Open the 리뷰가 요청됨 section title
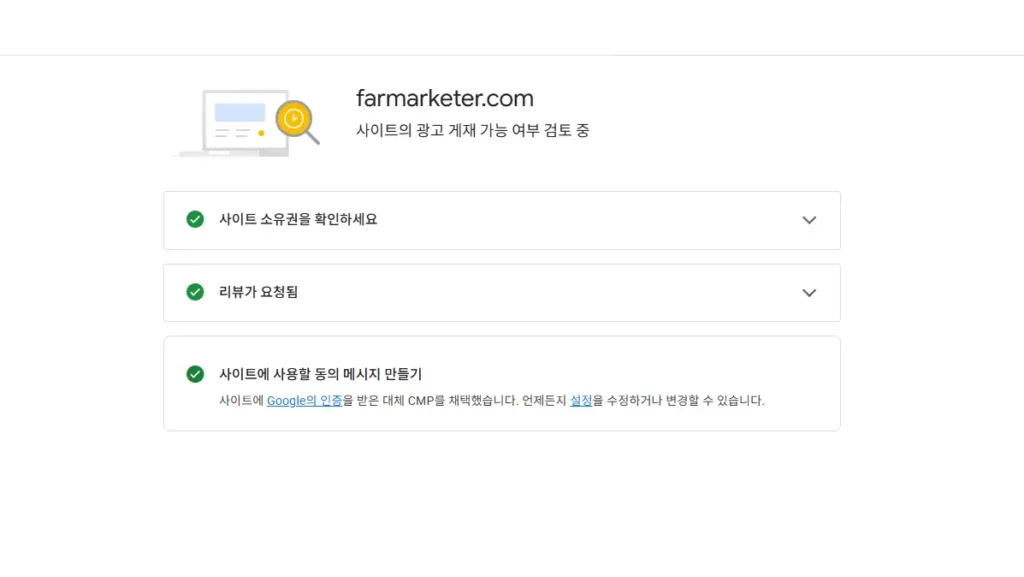 pyautogui.click(x=258, y=292)
